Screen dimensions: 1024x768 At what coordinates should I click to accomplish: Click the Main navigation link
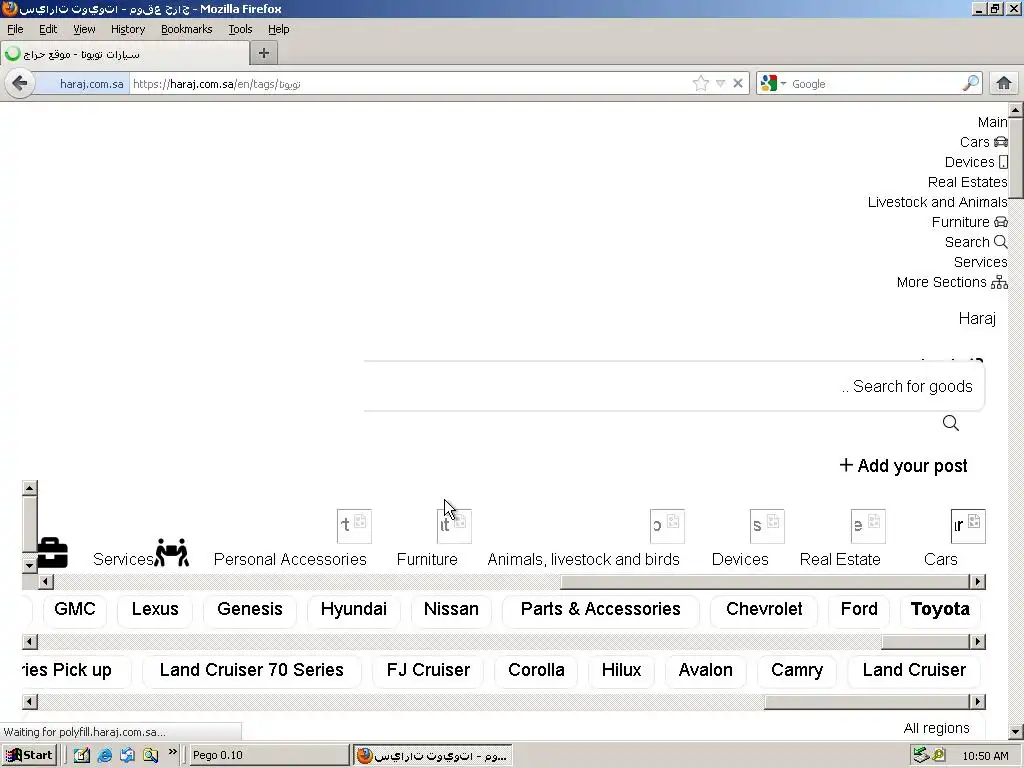pyautogui.click(x=993, y=122)
